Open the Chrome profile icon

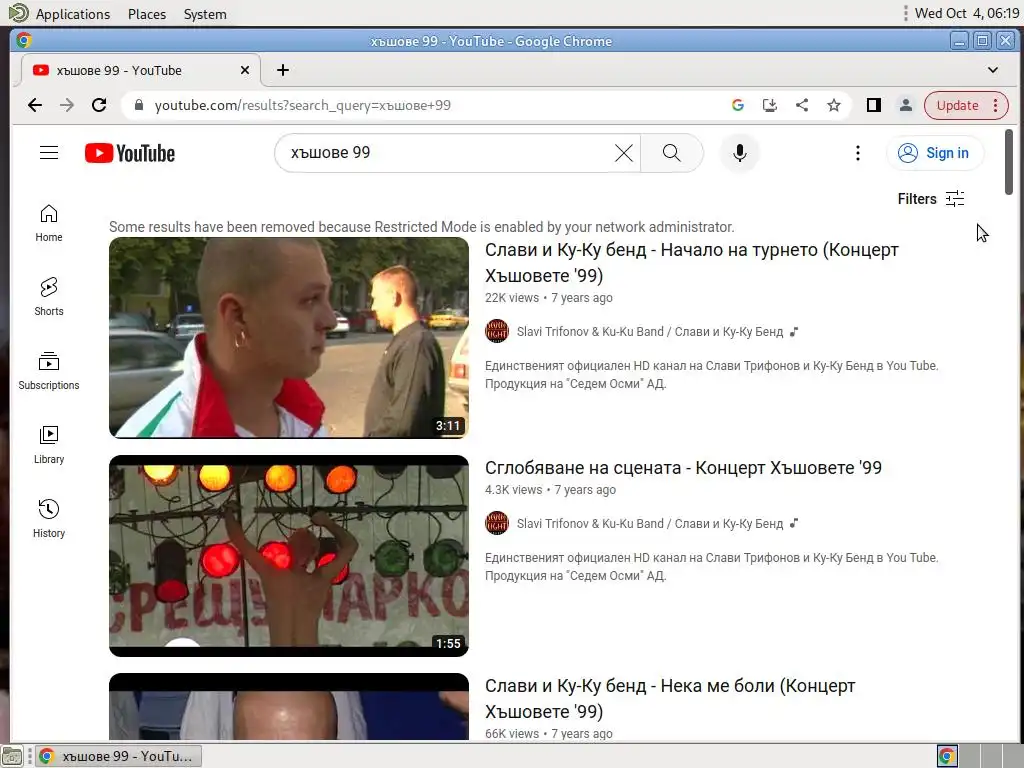906,105
